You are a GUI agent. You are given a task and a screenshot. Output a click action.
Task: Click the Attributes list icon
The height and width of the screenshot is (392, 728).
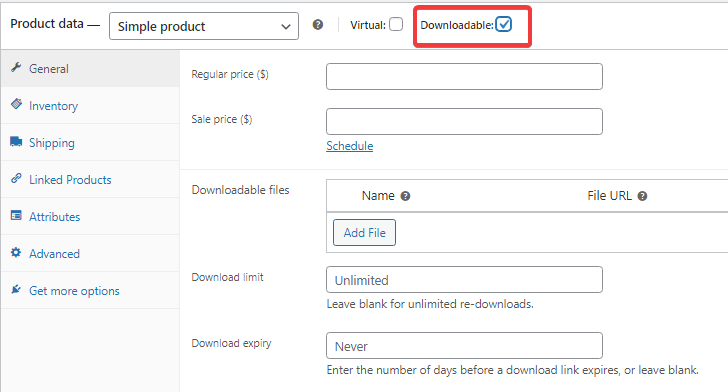click(x=16, y=216)
